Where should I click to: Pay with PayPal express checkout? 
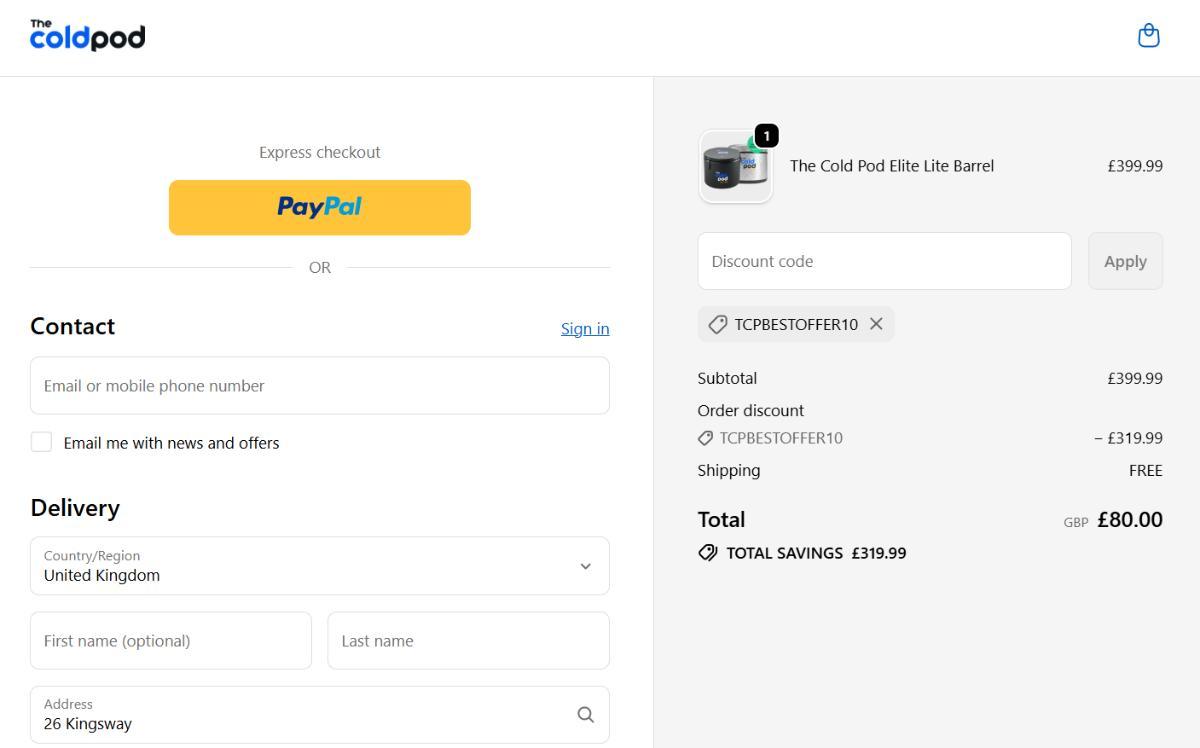[320, 208]
